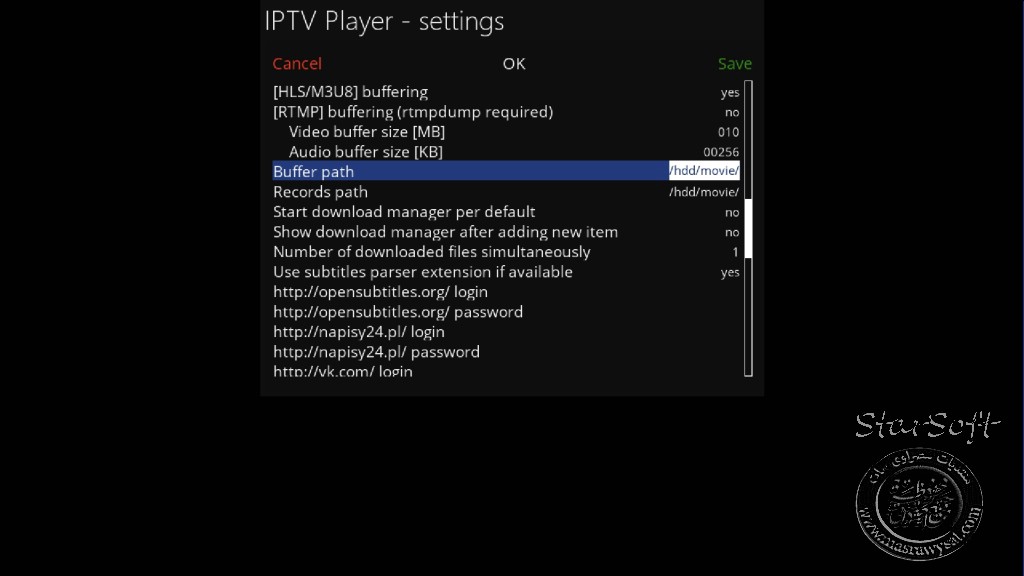The image size is (1024, 576).
Task: Select the Records path /hdd/movie/ value
Action: pyautogui.click(x=704, y=192)
